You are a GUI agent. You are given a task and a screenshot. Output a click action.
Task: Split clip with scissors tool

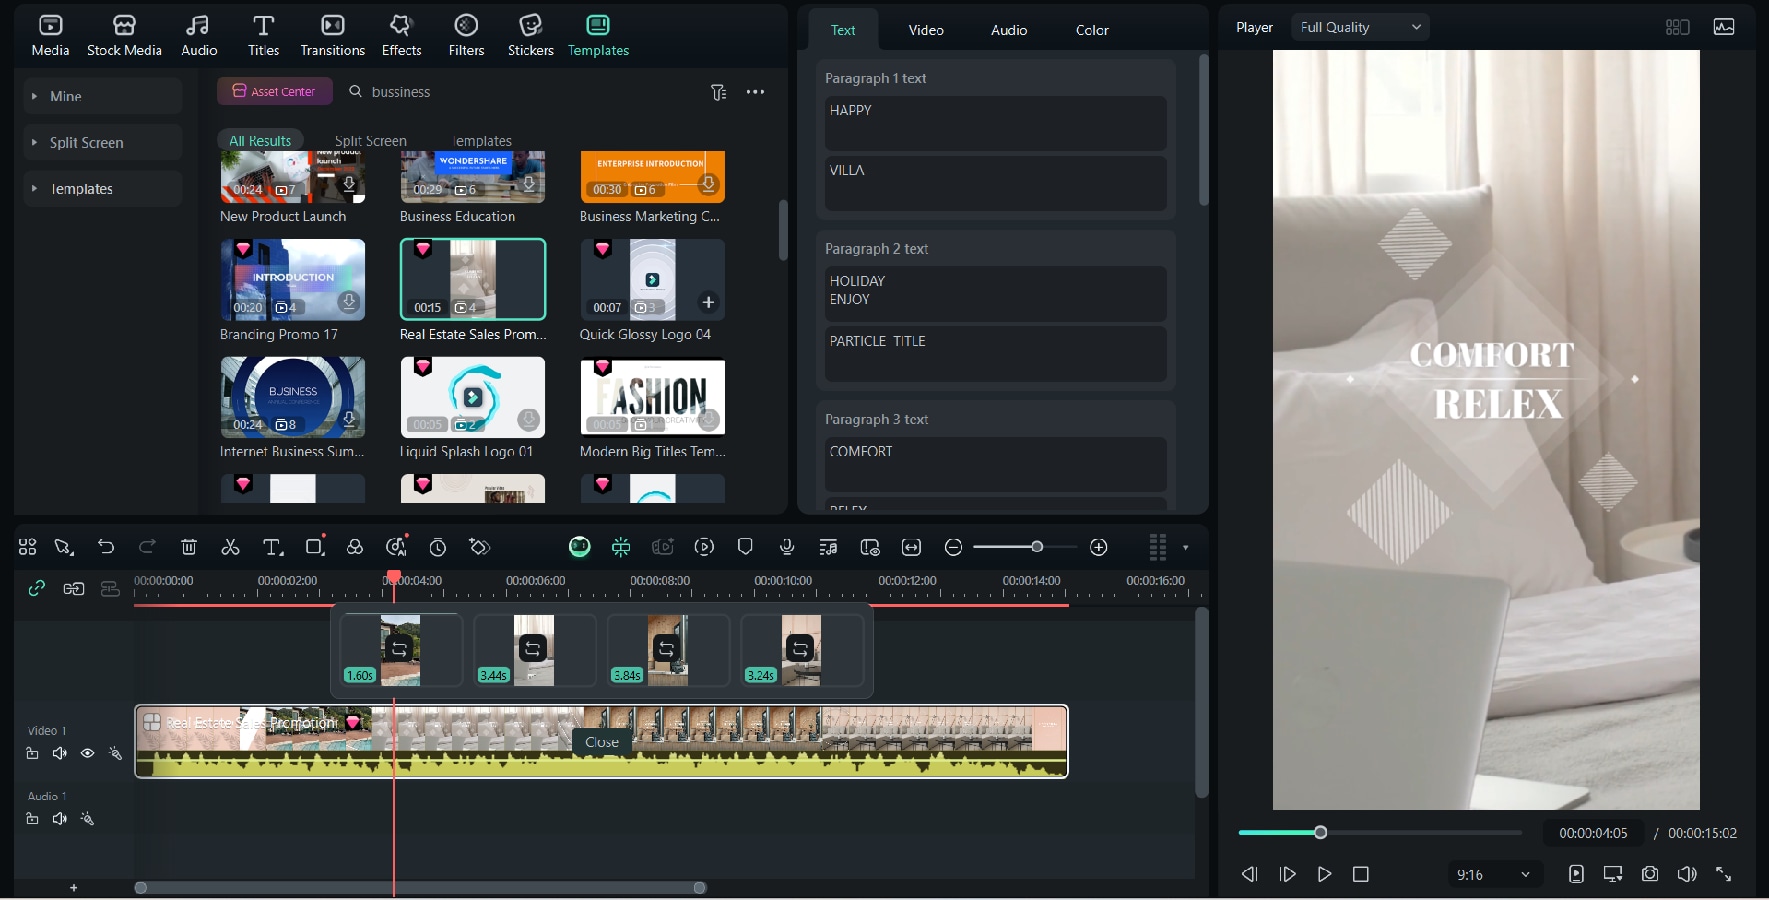click(230, 547)
